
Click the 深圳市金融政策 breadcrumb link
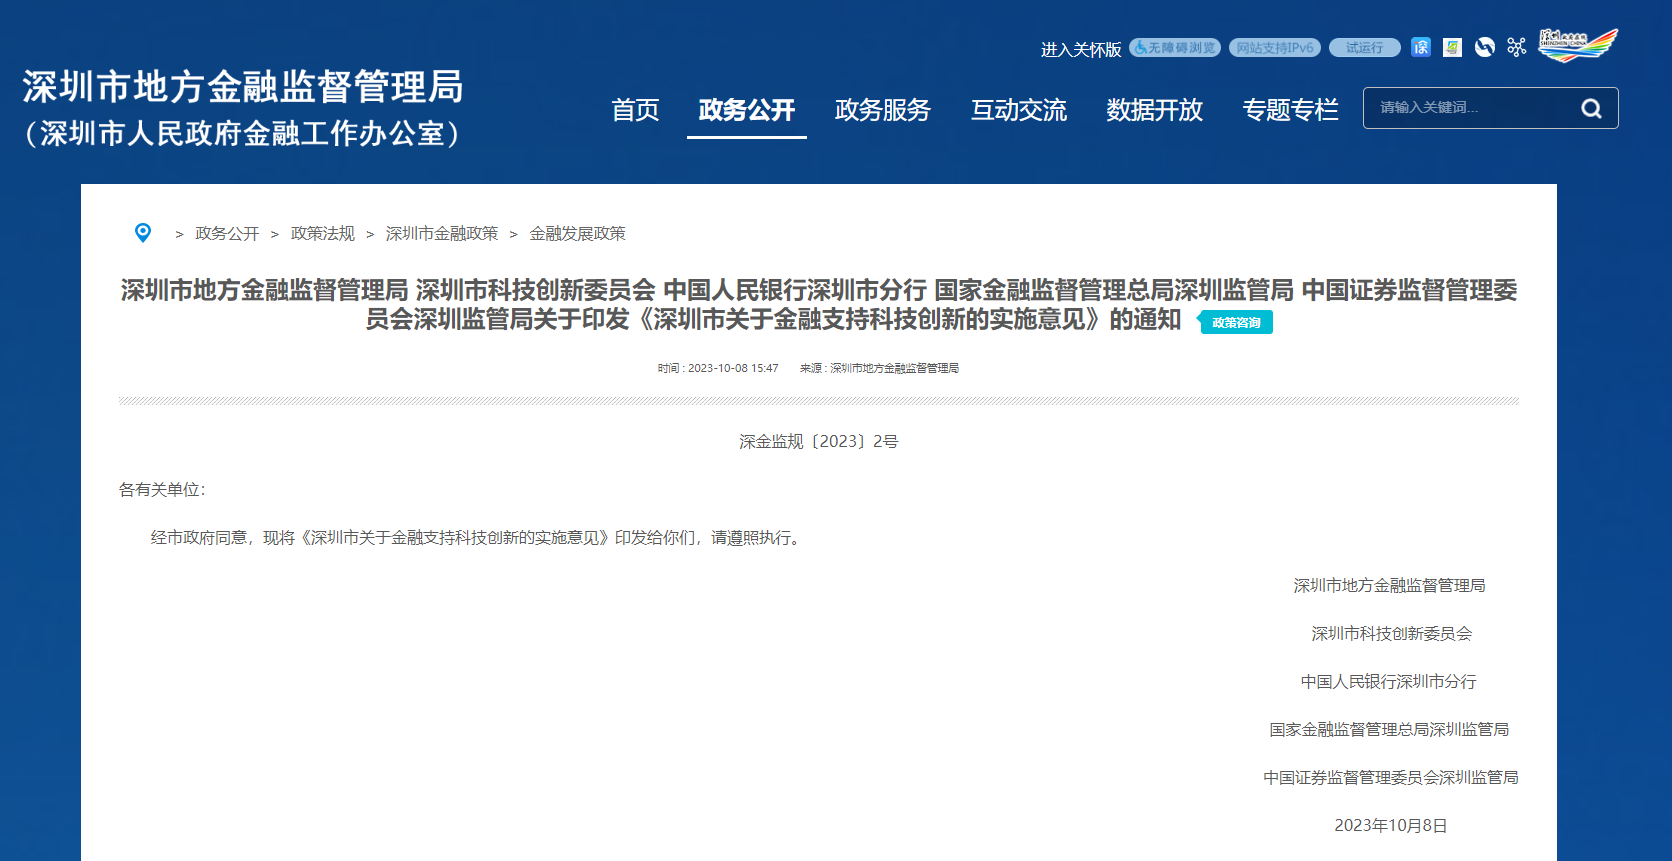pos(442,233)
